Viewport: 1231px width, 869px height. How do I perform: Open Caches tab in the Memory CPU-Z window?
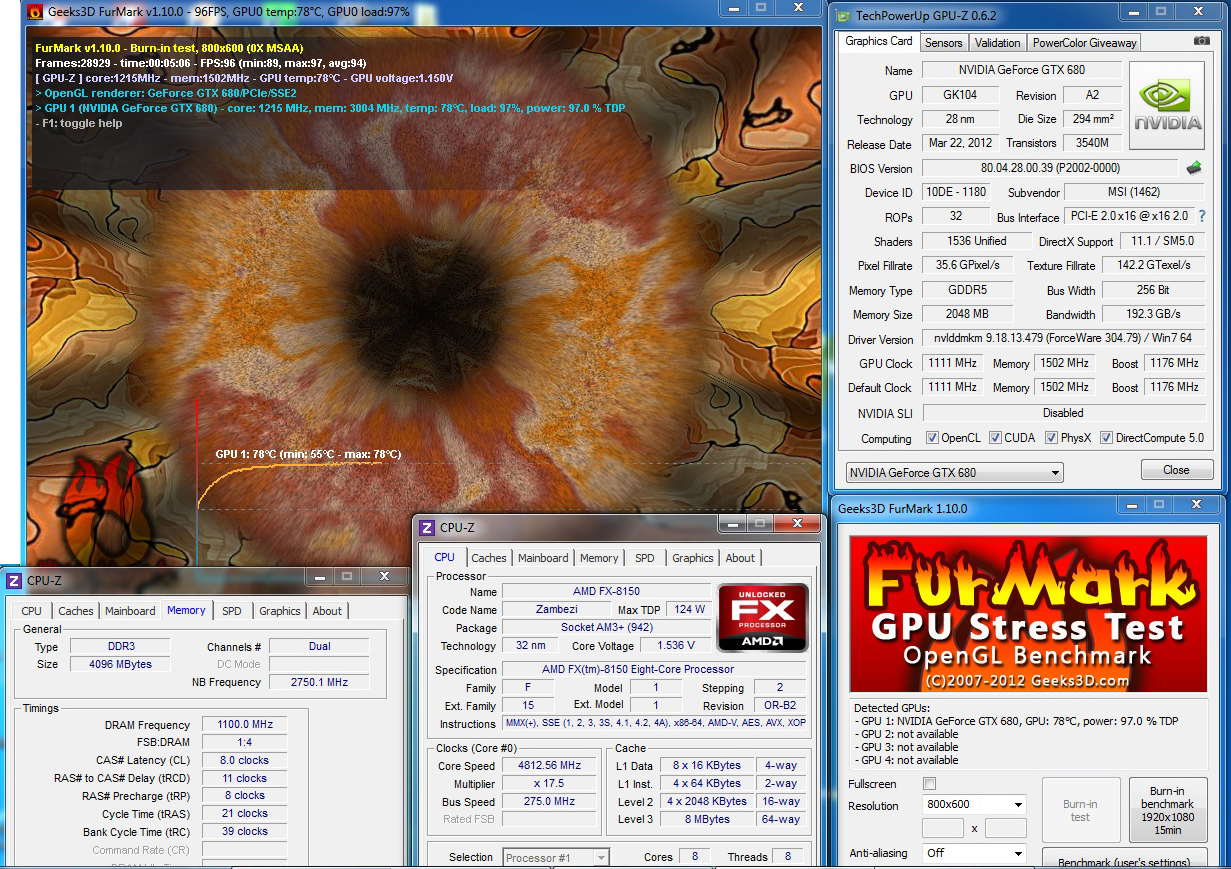[x=76, y=611]
